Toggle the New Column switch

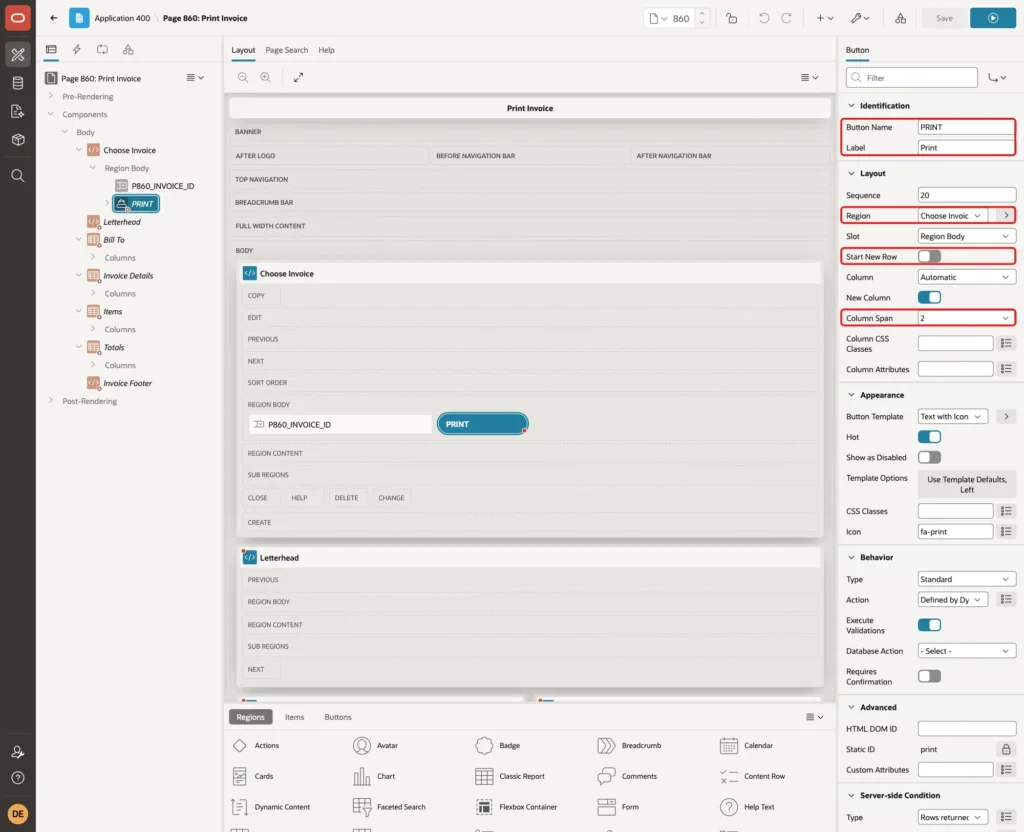929,297
